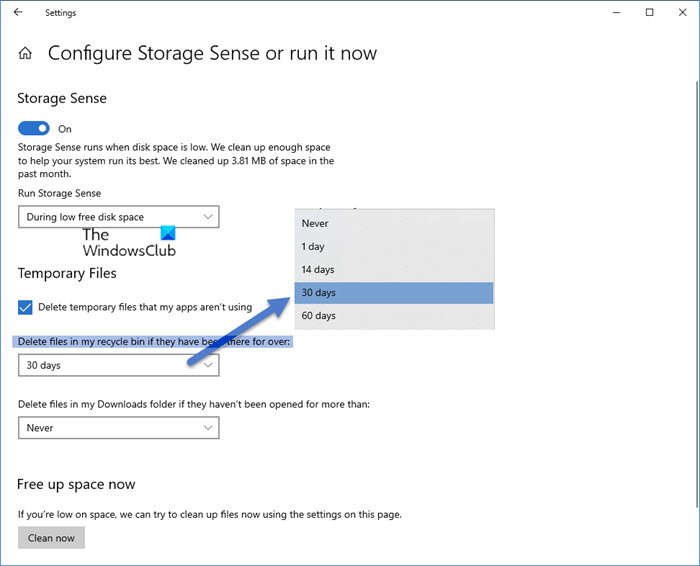Maximize the Settings window
700x566 pixels.
[x=649, y=13]
